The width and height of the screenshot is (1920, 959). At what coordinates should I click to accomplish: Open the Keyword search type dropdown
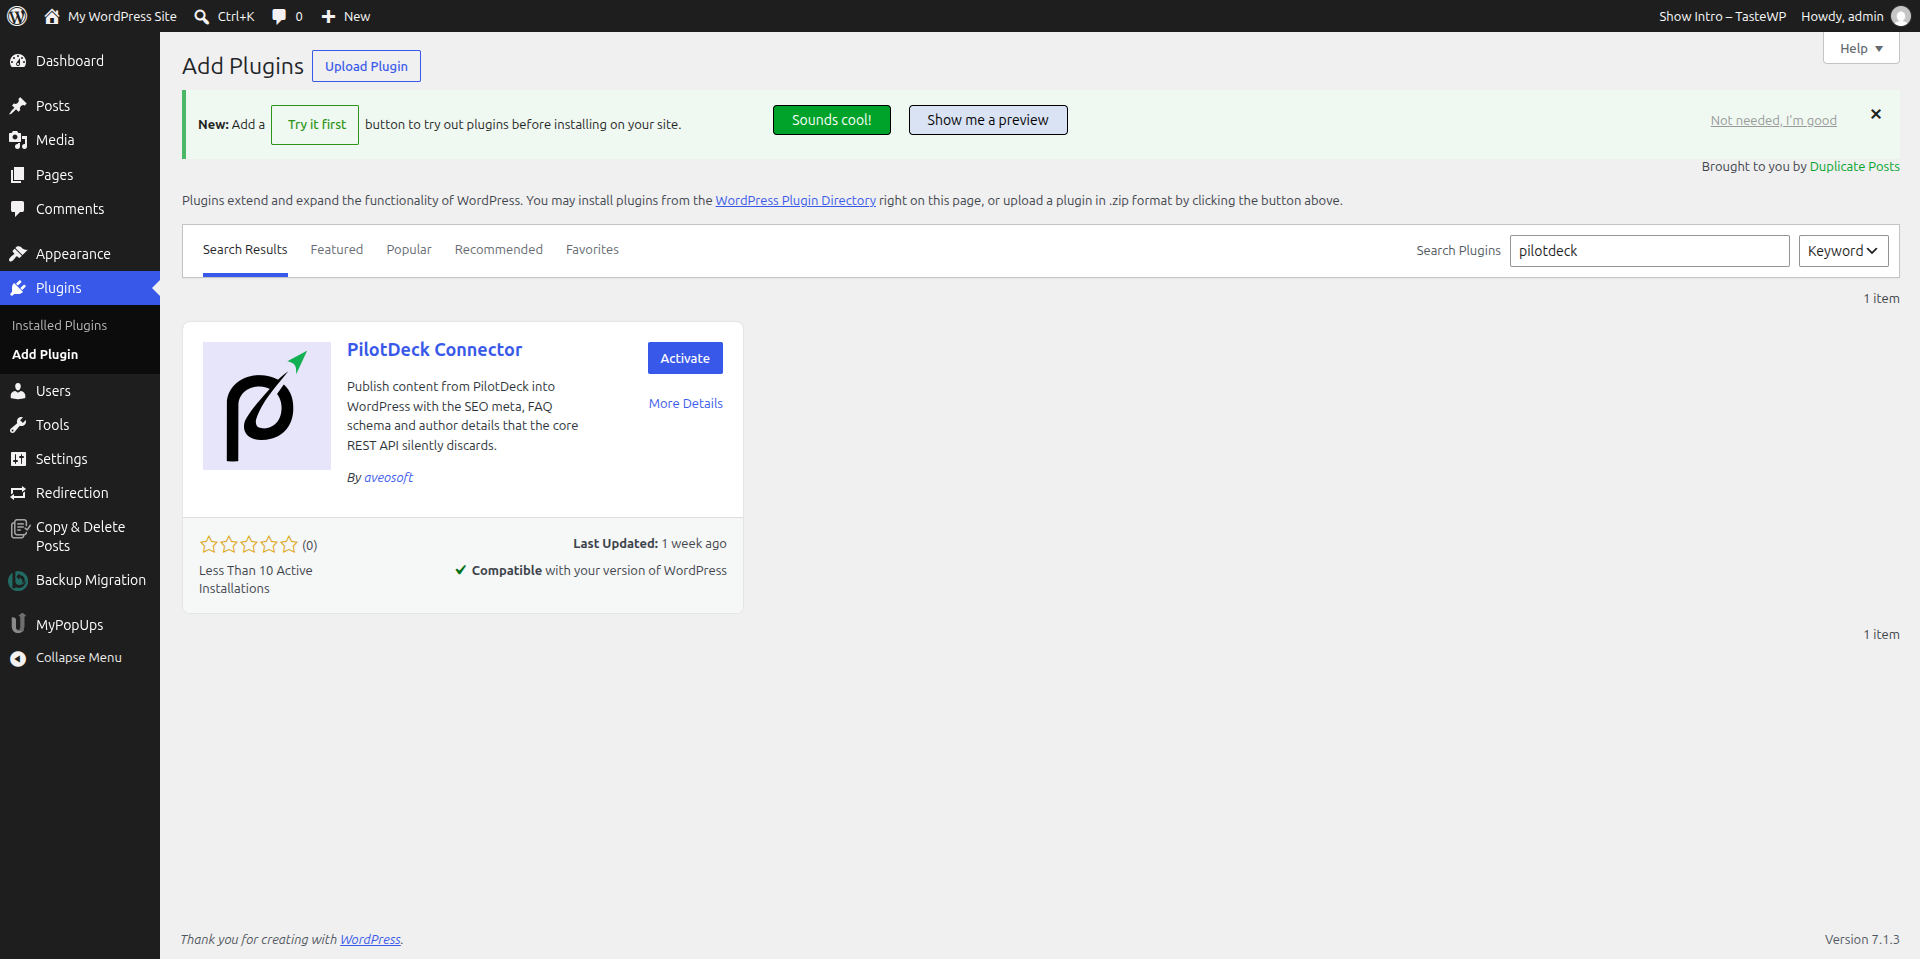pyautogui.click(x=1843, y=251)
